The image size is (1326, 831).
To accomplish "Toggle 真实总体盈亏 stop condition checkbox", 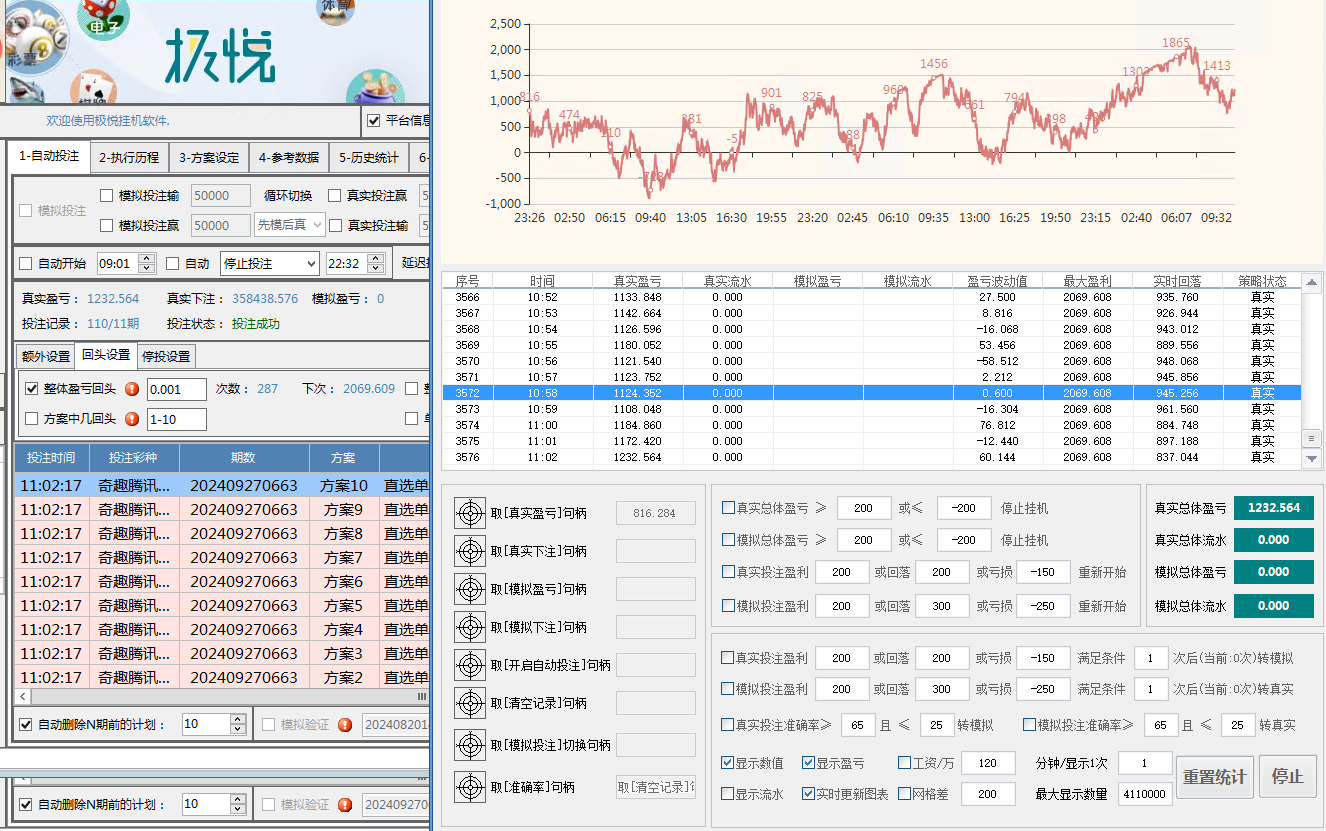I will tap(728, 508).
